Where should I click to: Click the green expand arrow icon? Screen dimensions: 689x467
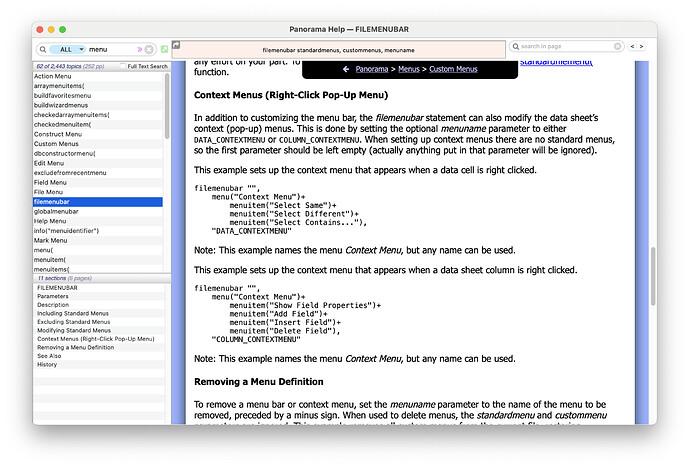pos(164,49)
